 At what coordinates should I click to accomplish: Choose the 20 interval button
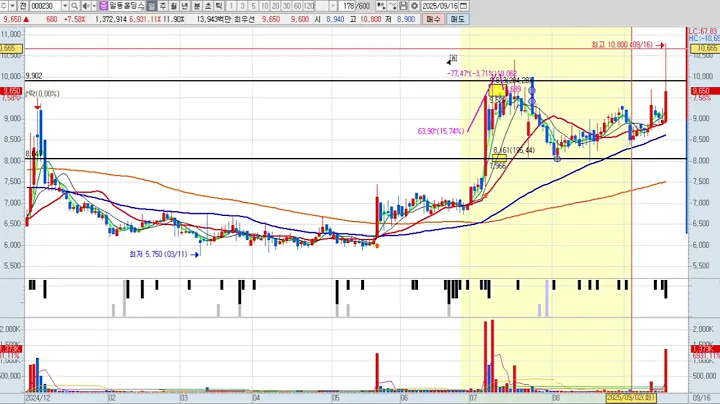click(276, 6)
